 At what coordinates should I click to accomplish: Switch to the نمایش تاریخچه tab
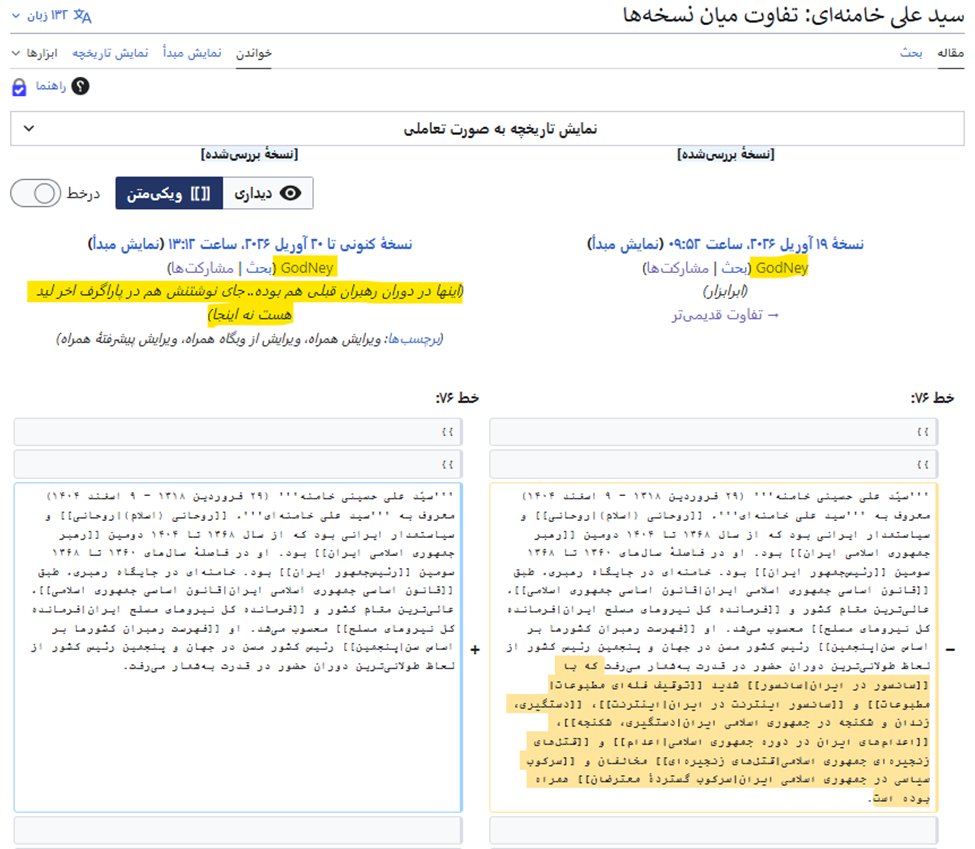110,53
